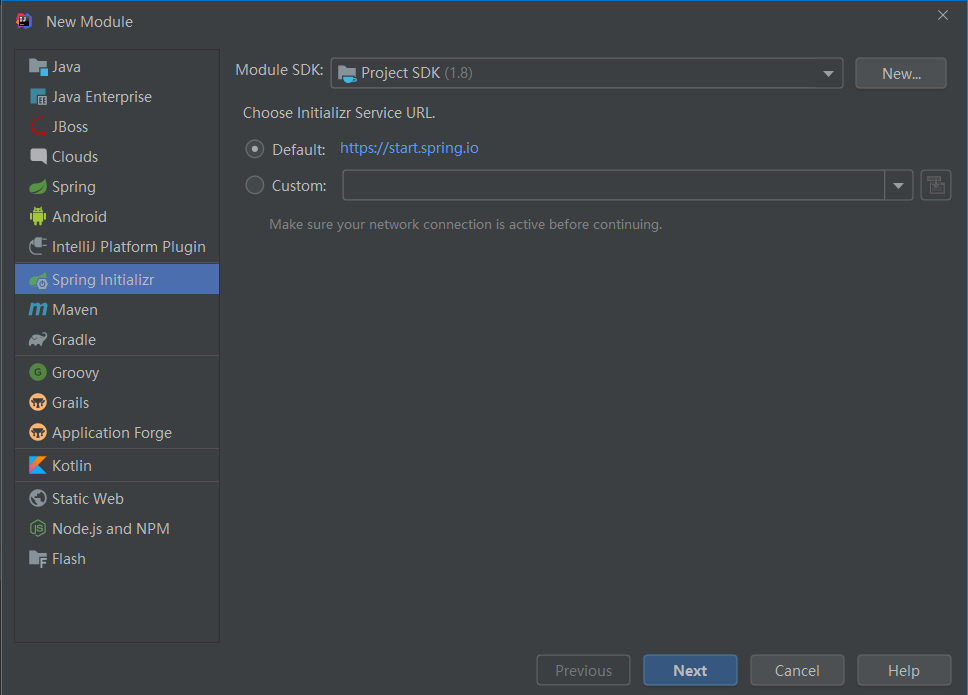Select the 'Groovy' list row
Image resolution: width=968 pixels, height=695 pixels.
pyautogui.click(x=117, y=372)
